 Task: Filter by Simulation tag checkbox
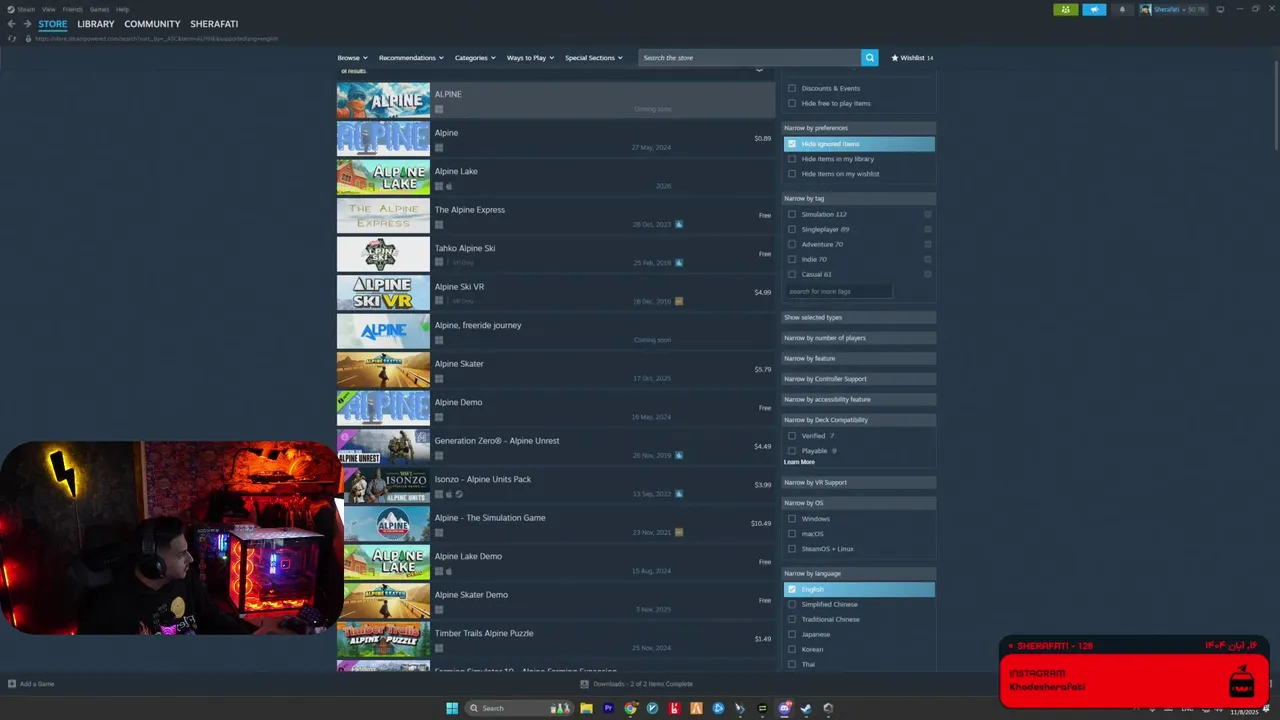point(792,214)
